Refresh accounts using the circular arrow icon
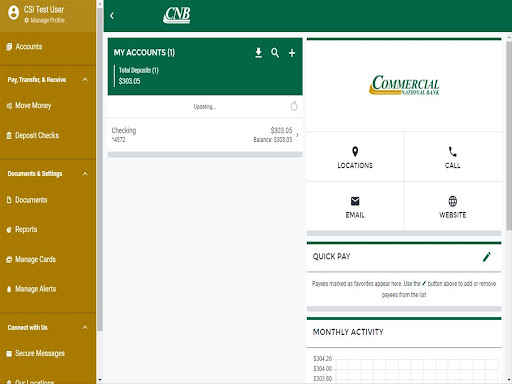The image size is (512, 384). pos(294,106)
